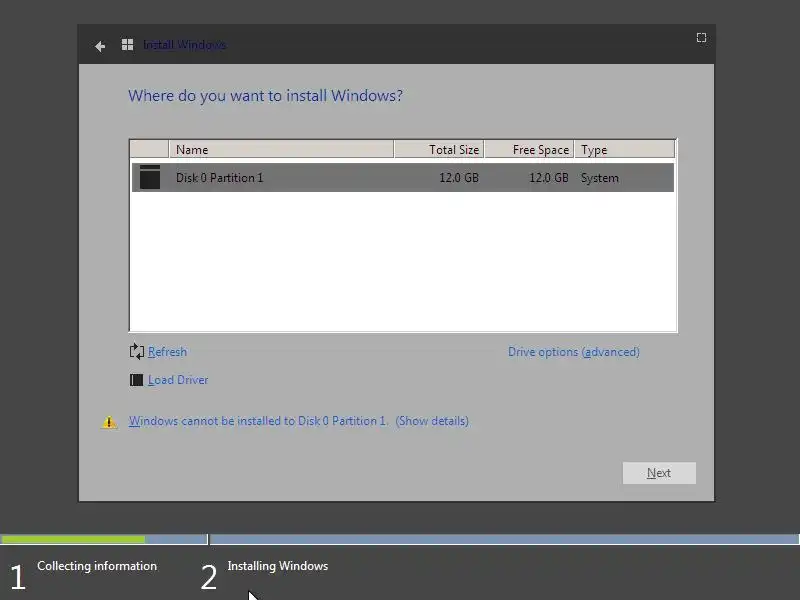Go back using the arrow icon
Image resolution: width=800 pixels, height=600 pixels.
[100, 46]
